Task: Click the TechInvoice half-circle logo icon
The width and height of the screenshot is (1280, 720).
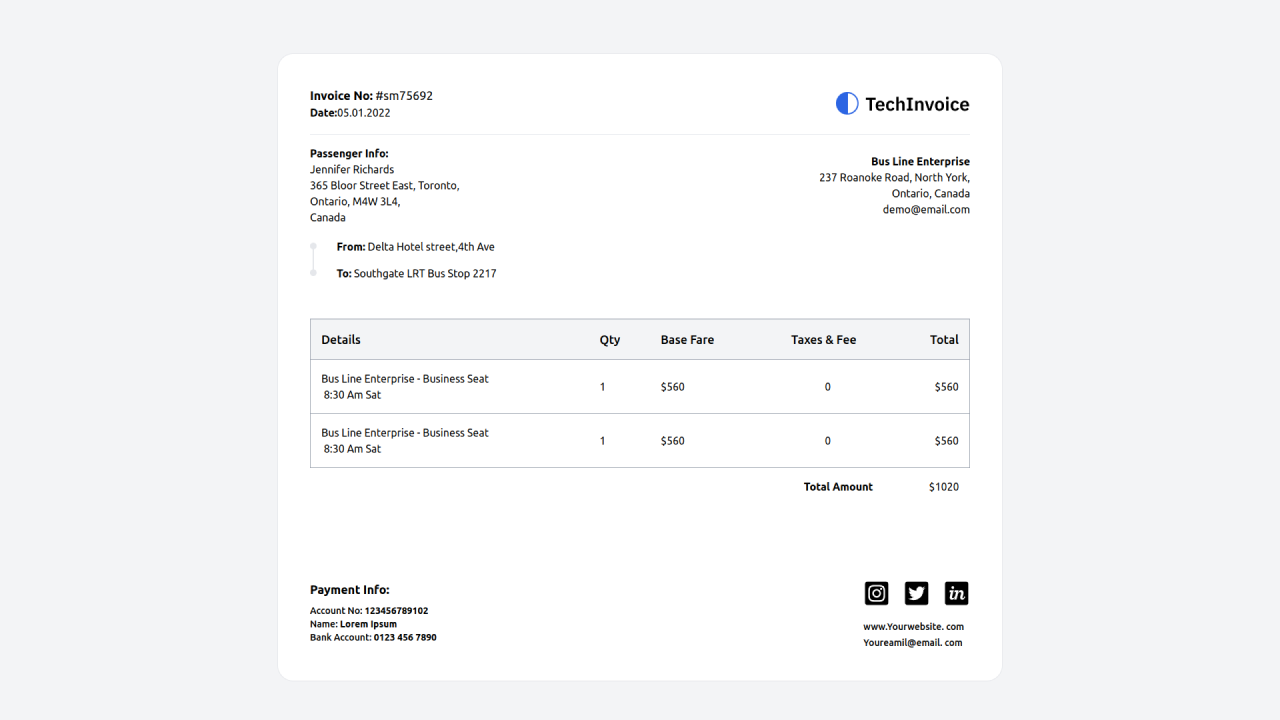Action: point(847,103)
